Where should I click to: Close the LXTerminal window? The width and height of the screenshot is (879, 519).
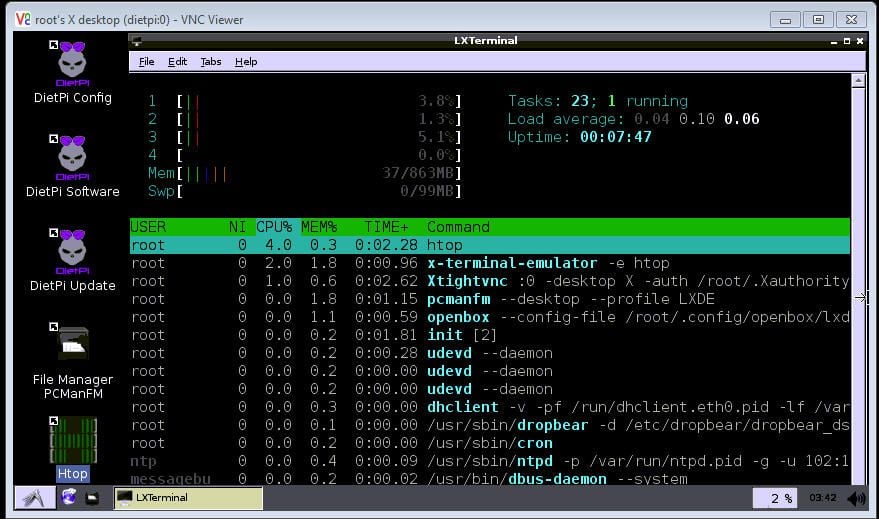pyautogui.click(x=860, y=41)
